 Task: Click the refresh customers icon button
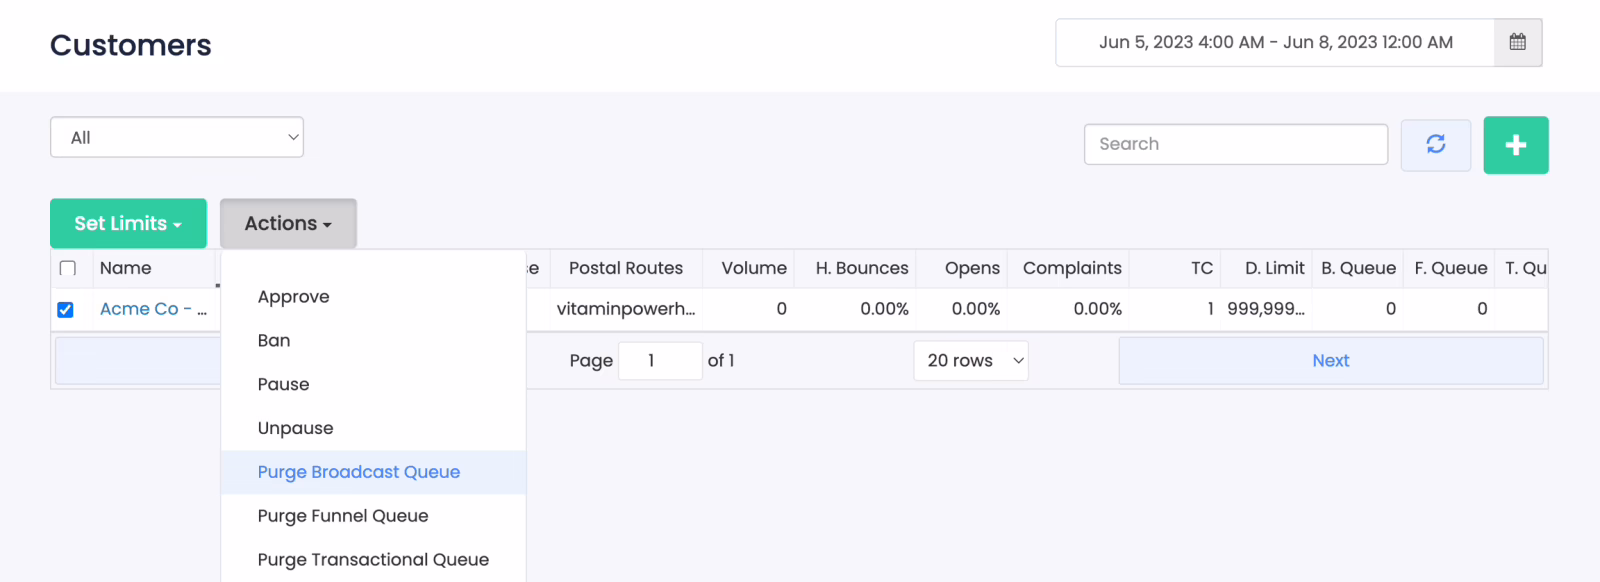1436,144
